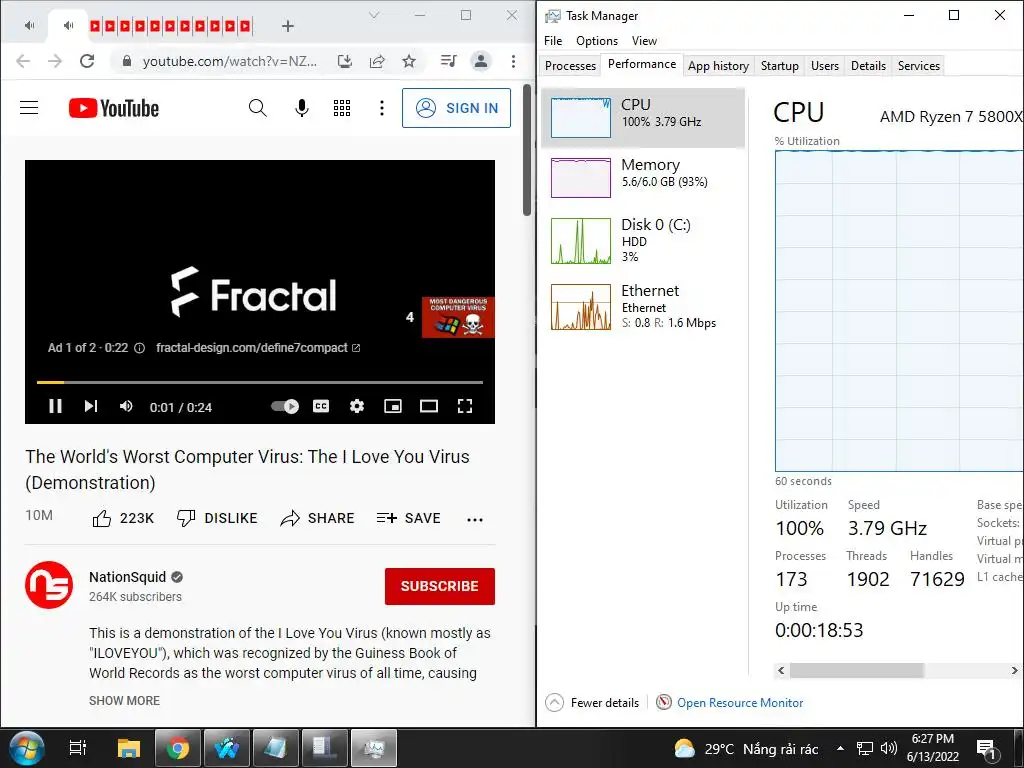Click the ad progress bar
Viewport: 1024px width, 768px height.
tap(260, 382)
